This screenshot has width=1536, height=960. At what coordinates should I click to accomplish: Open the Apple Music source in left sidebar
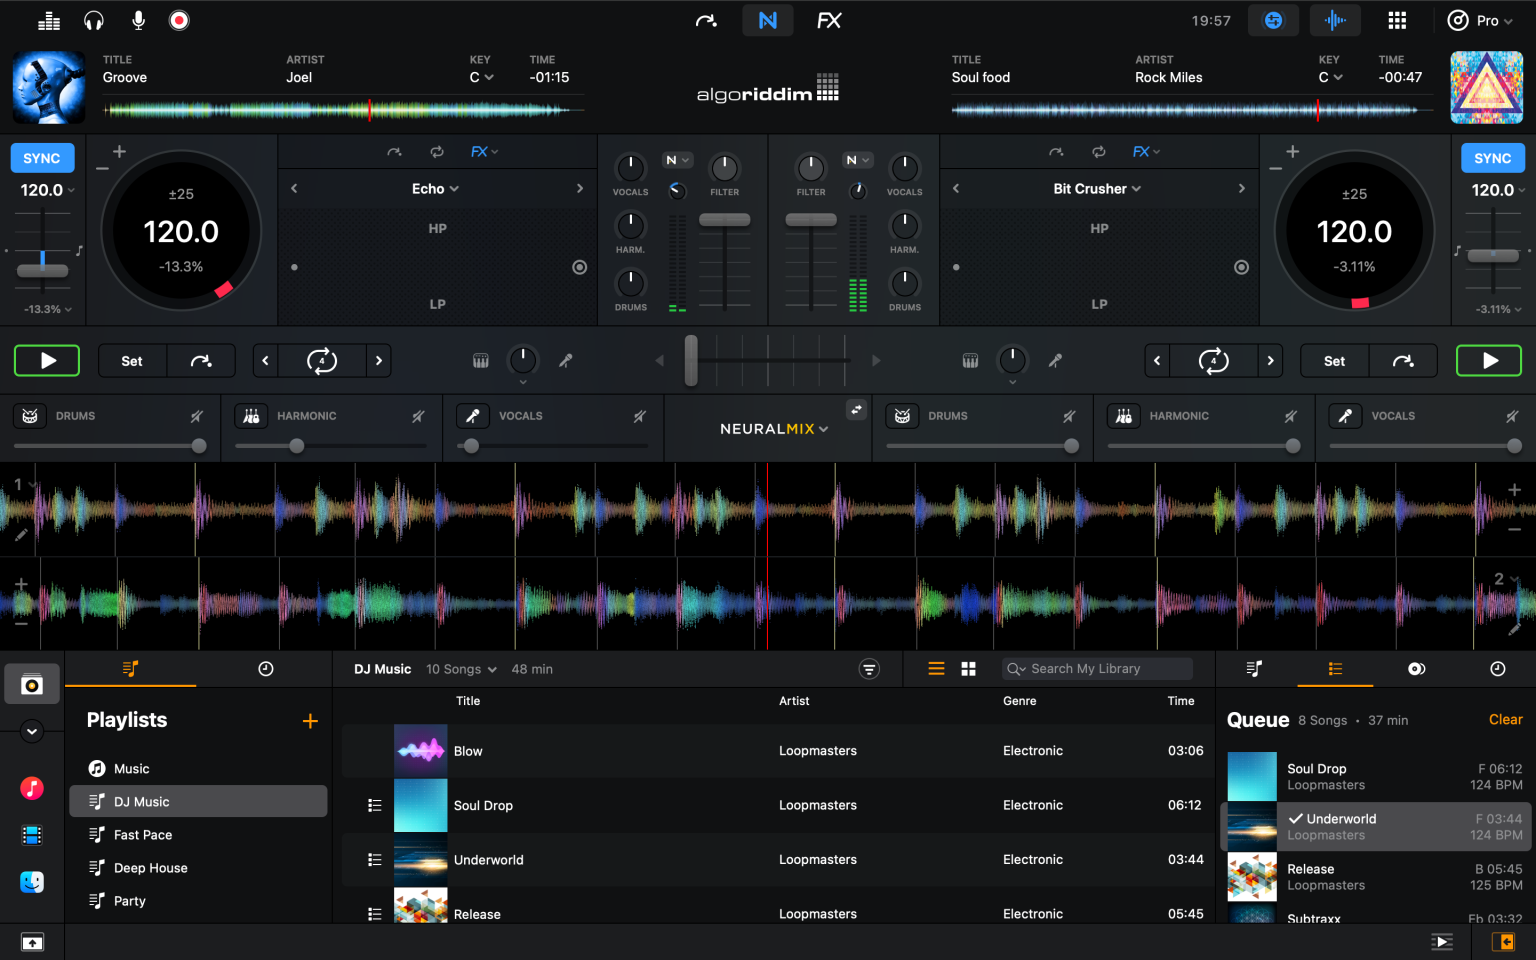pyautogui.click(x=32, y=788)
